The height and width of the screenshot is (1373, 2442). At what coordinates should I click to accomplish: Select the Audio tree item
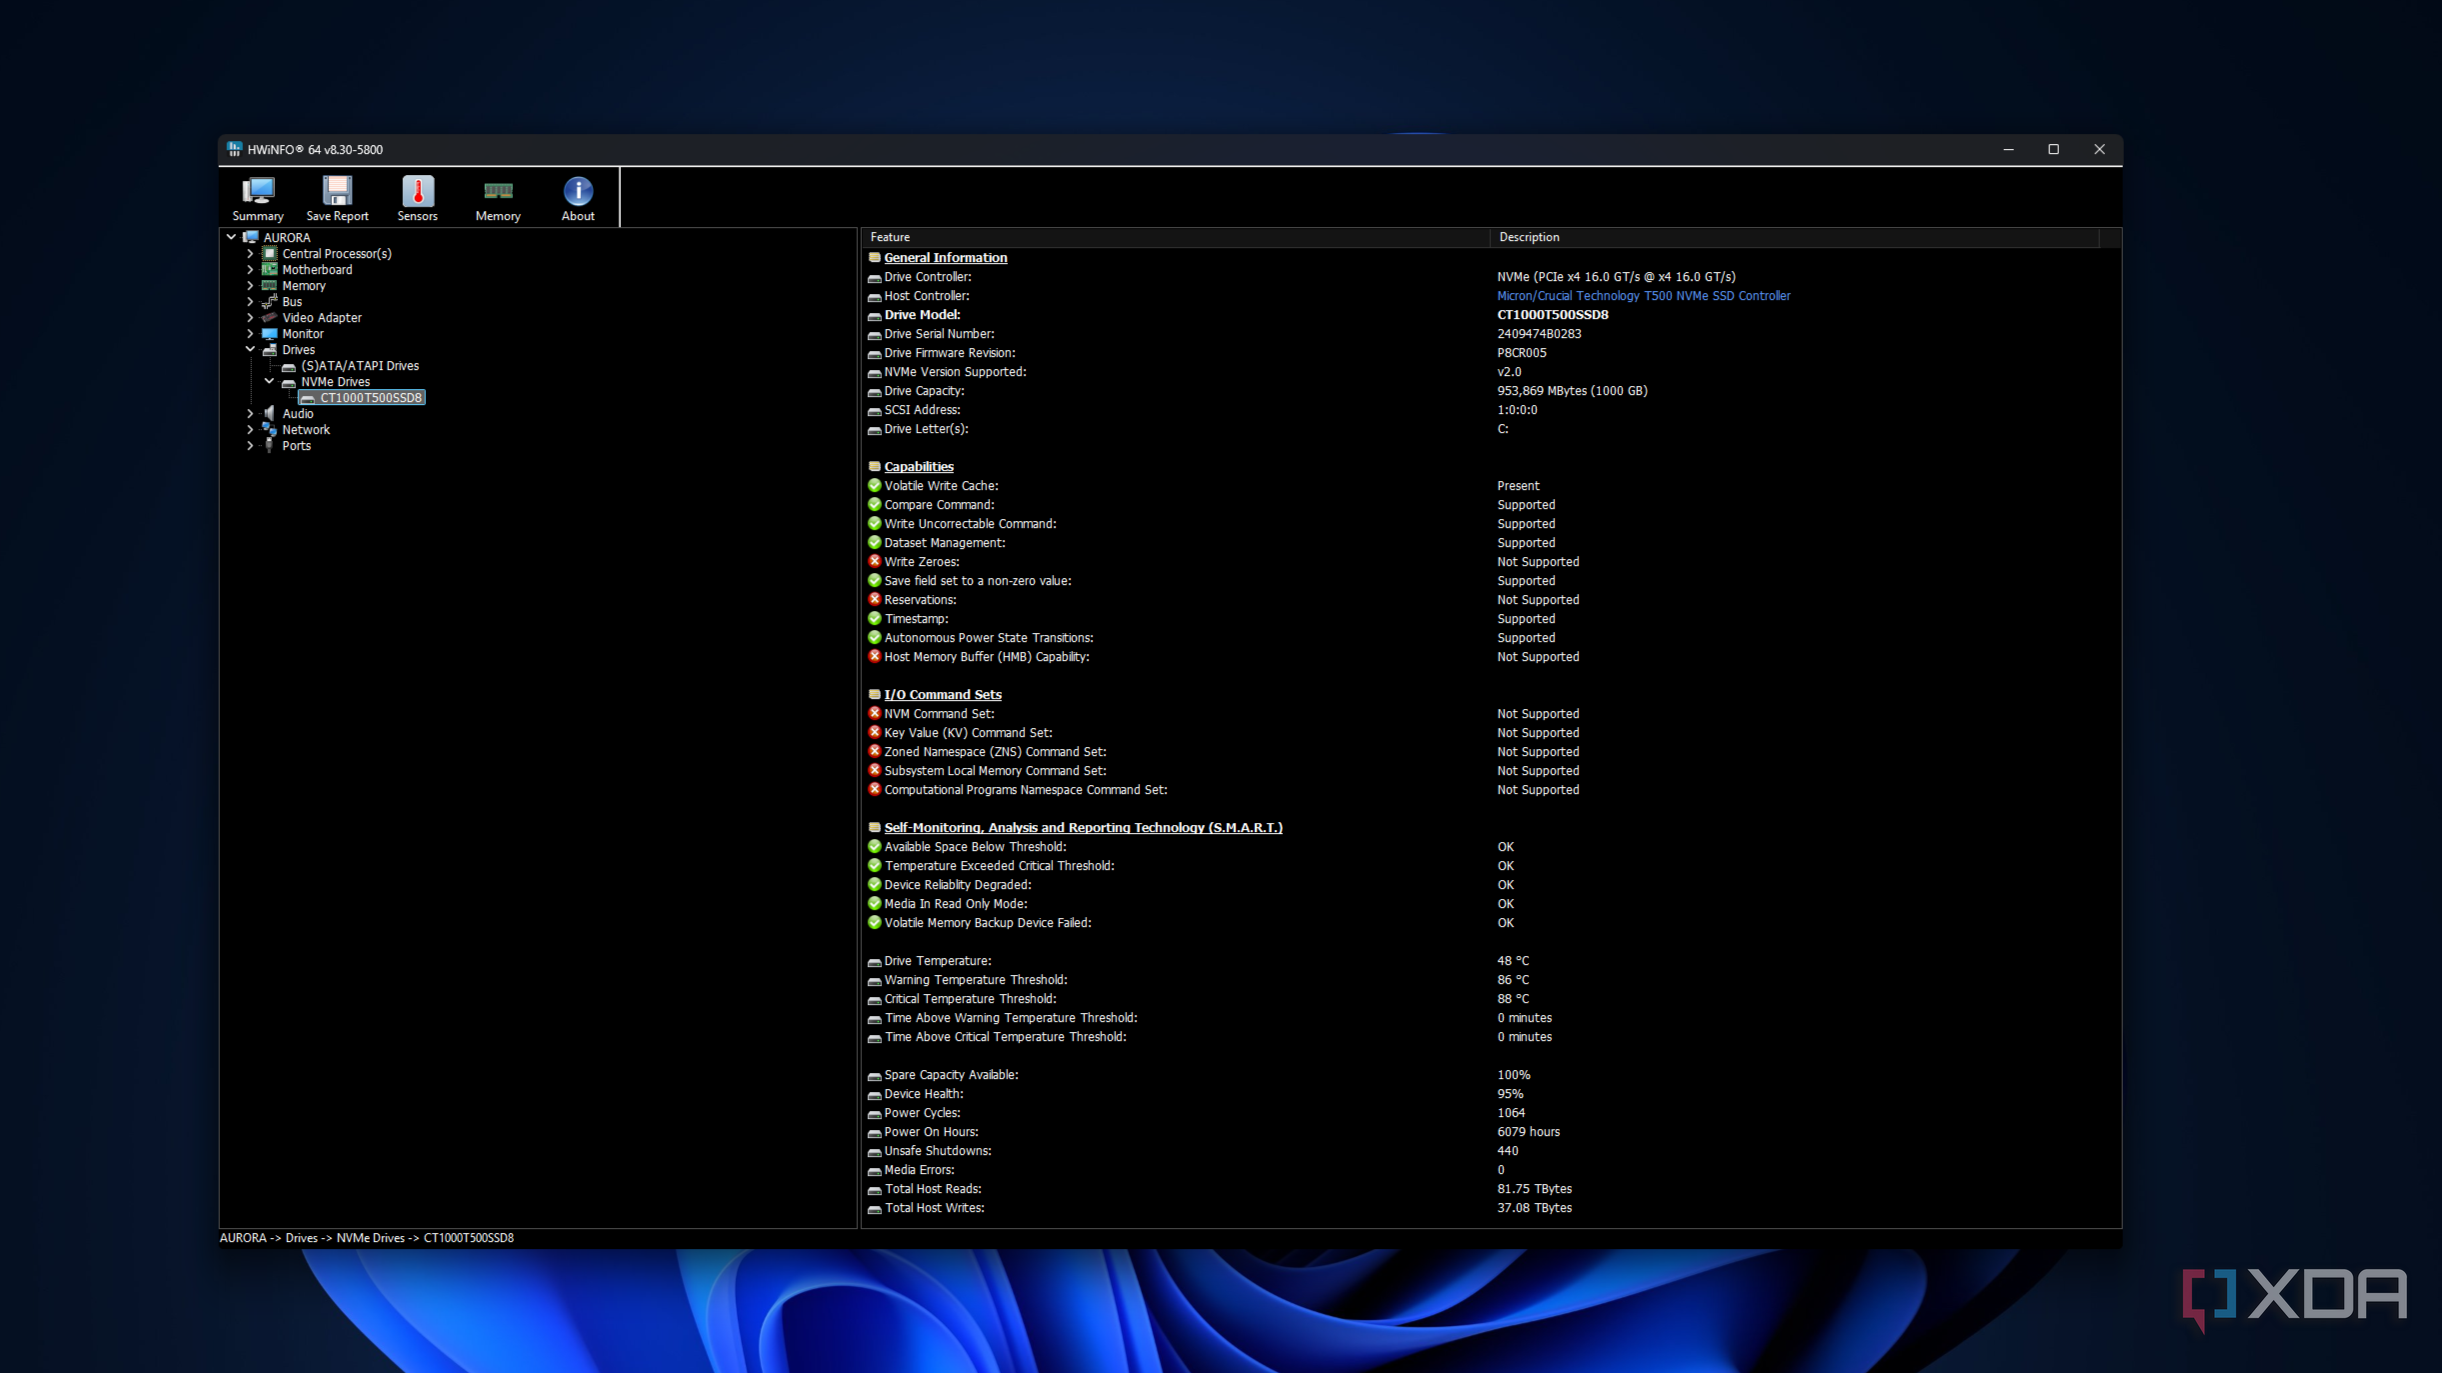point(297,413)
